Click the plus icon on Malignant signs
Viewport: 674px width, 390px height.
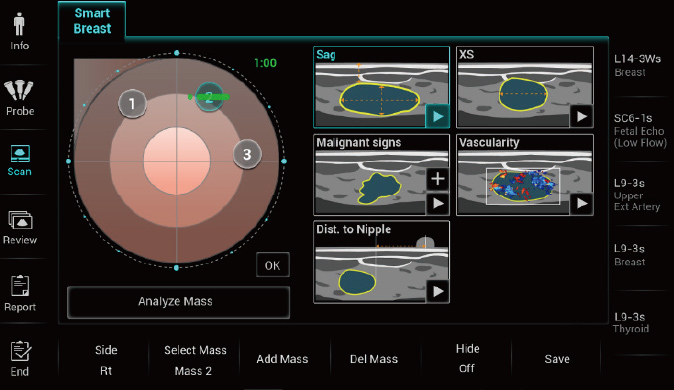click(438, 179)
